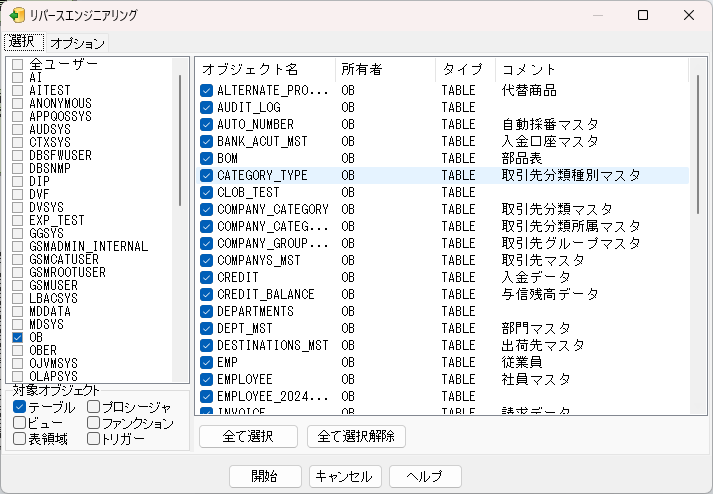Click the reverse engineering app icon in title bar
The width and height of the screenshot is (713, 494).
[x=17, y=15]
